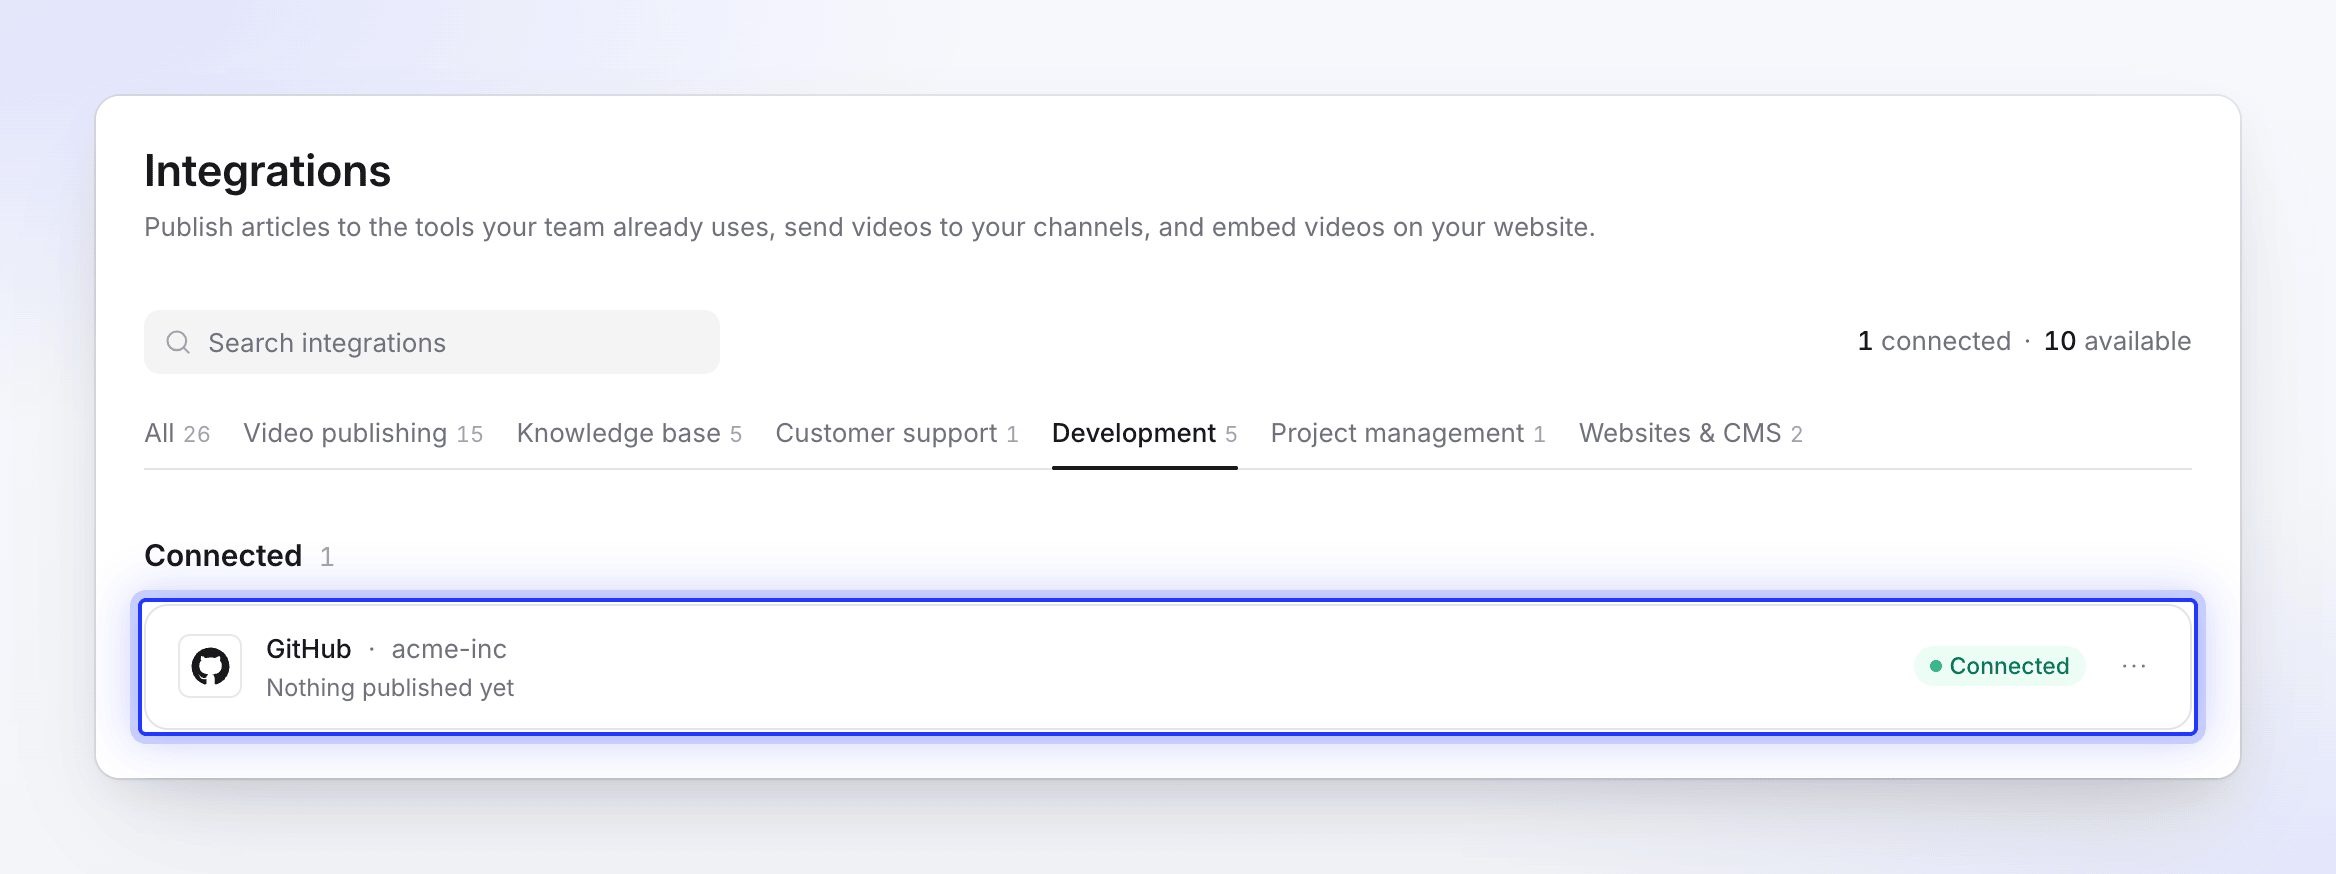Open the Video publishing tab
Viewport: 2336px width, 874px height.
[x=363, y=433]
